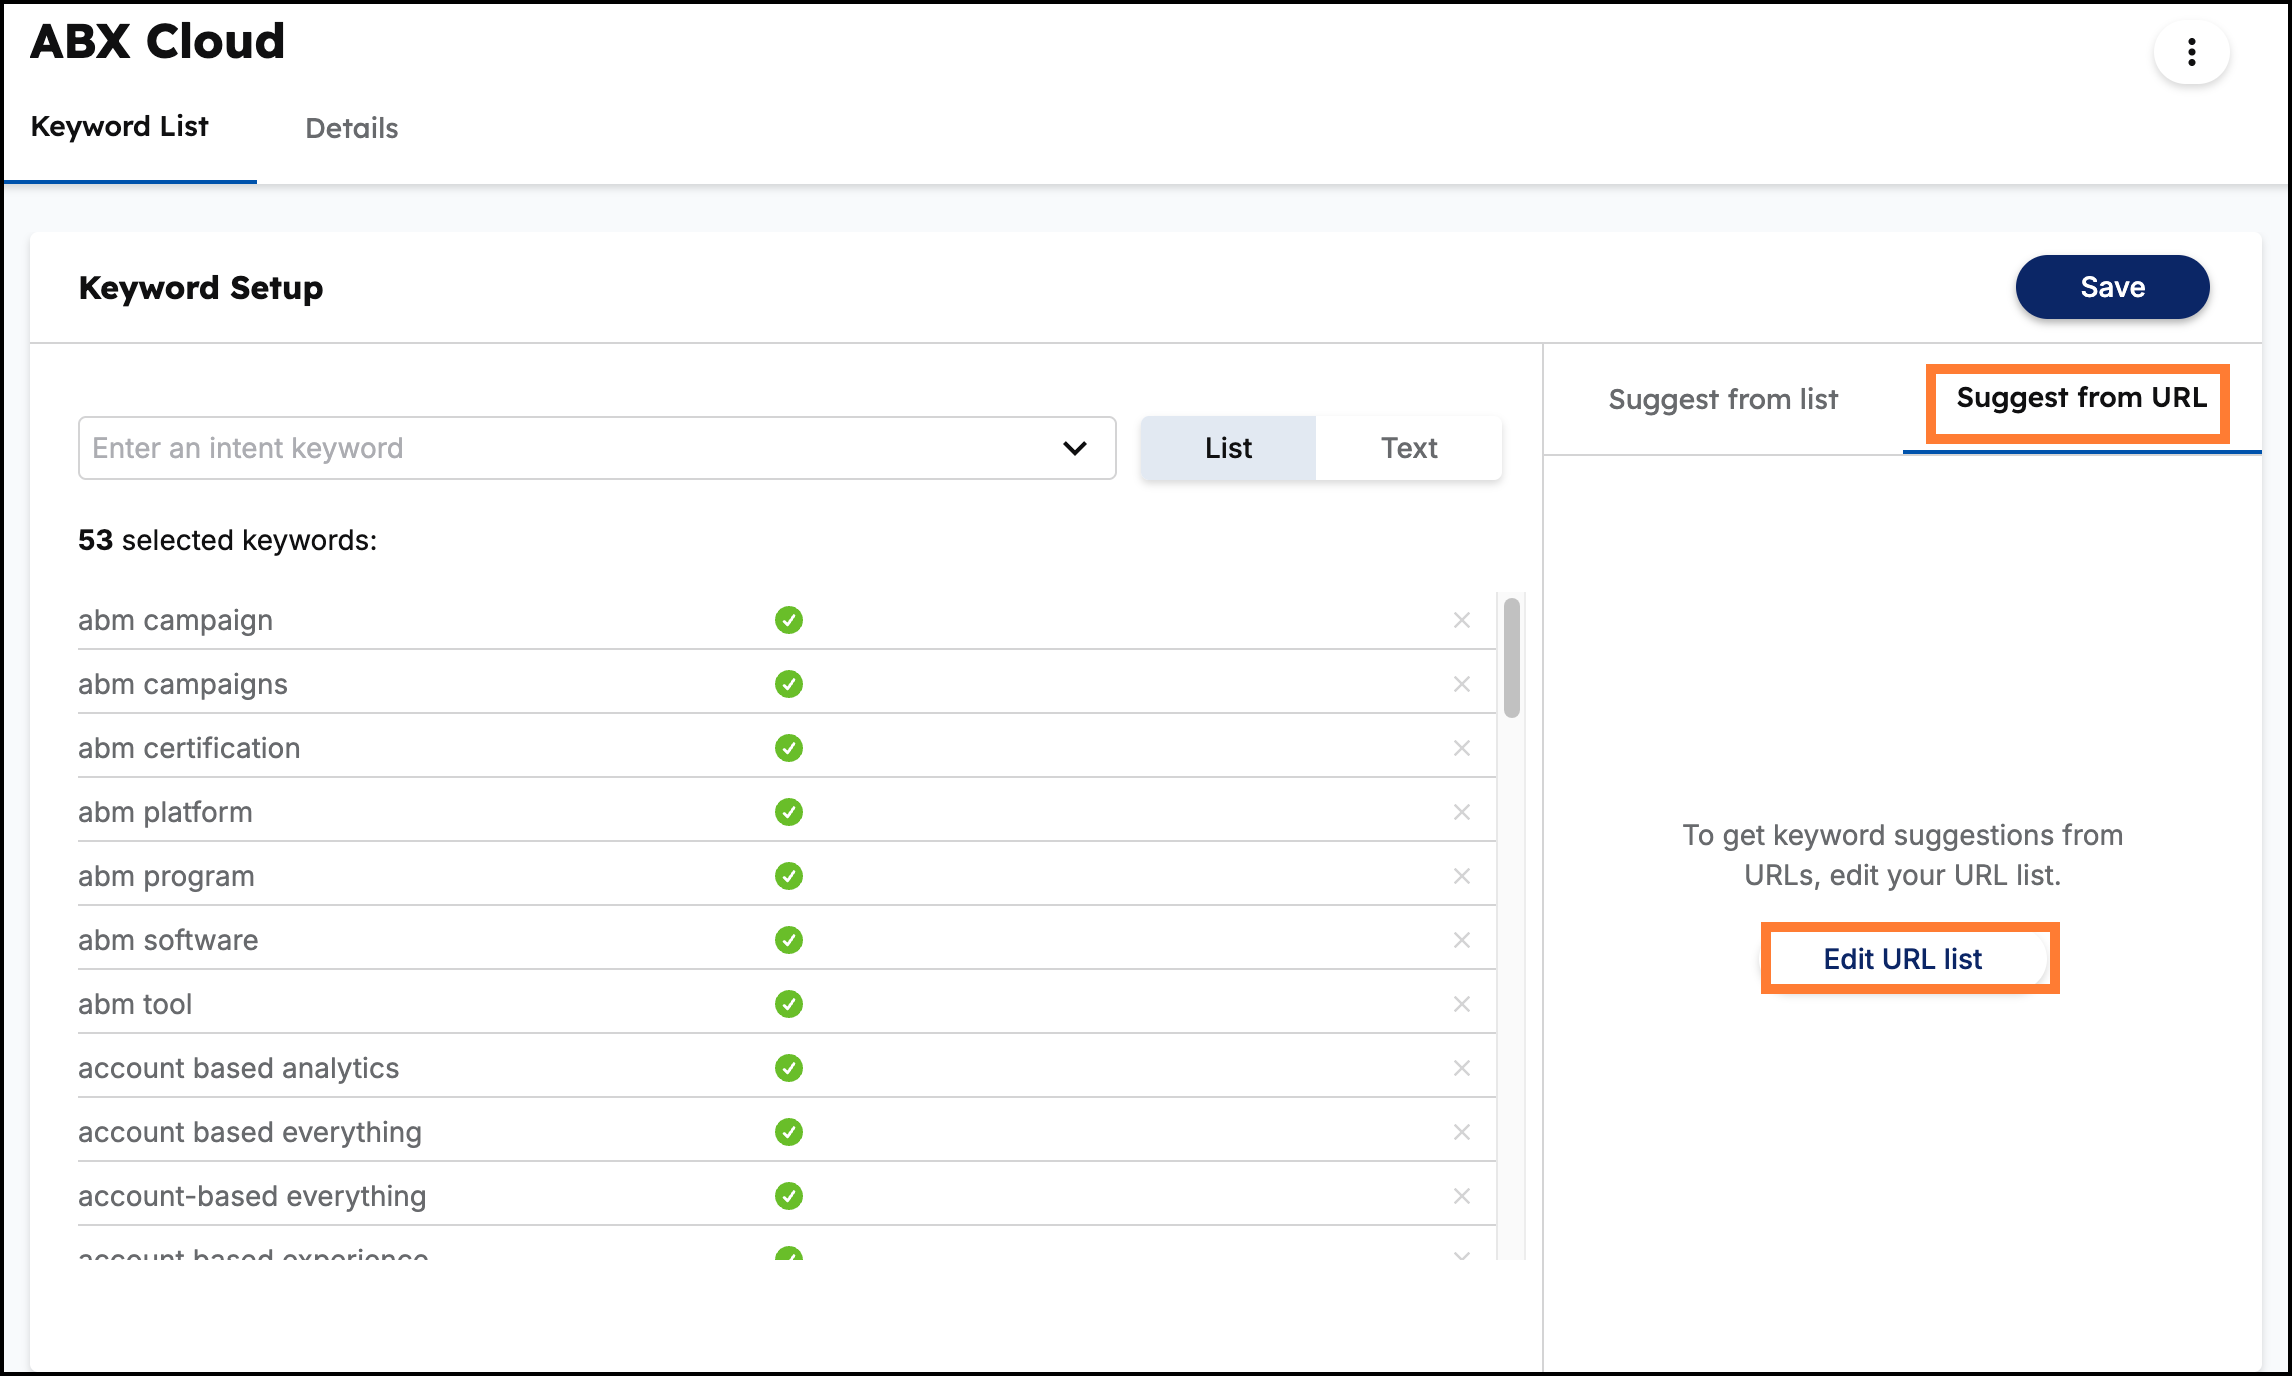Remove the 'abm platform' keyword
The width and height of the screenshot is (2292, 1376).
tap(1461, 812)
